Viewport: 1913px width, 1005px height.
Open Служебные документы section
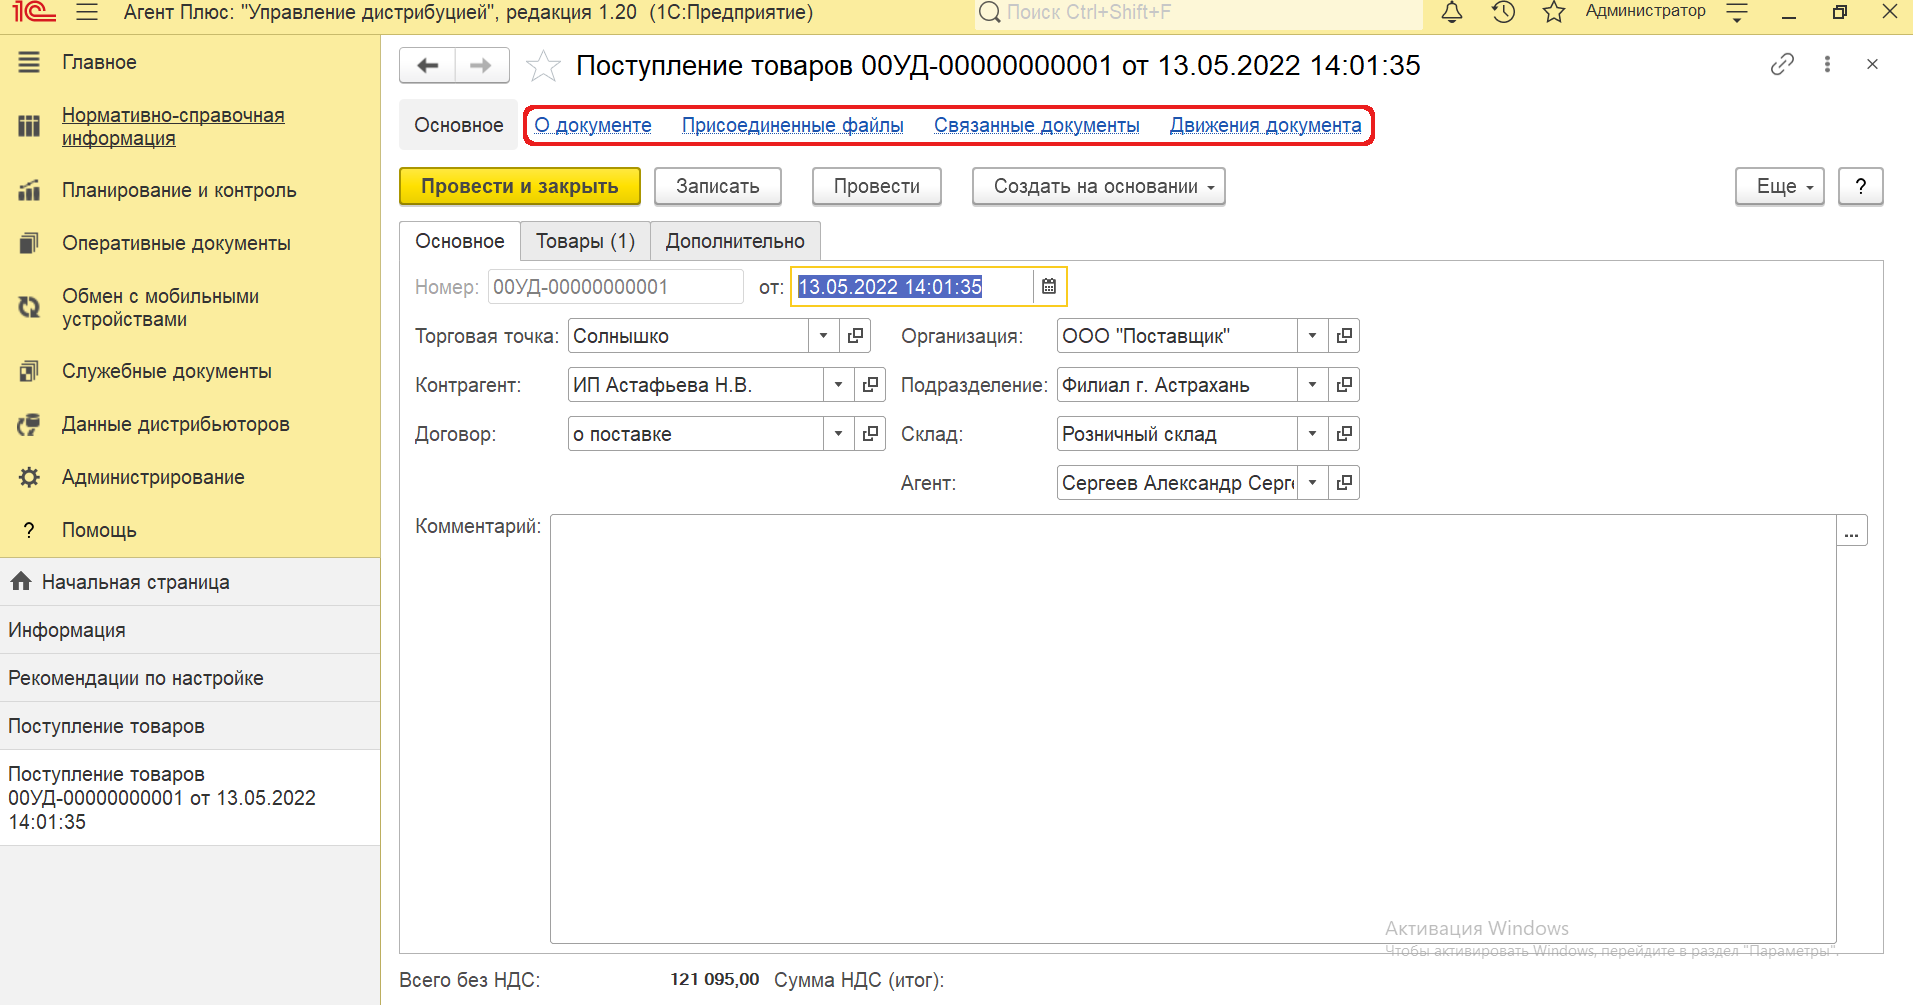[x=167, y=371]
